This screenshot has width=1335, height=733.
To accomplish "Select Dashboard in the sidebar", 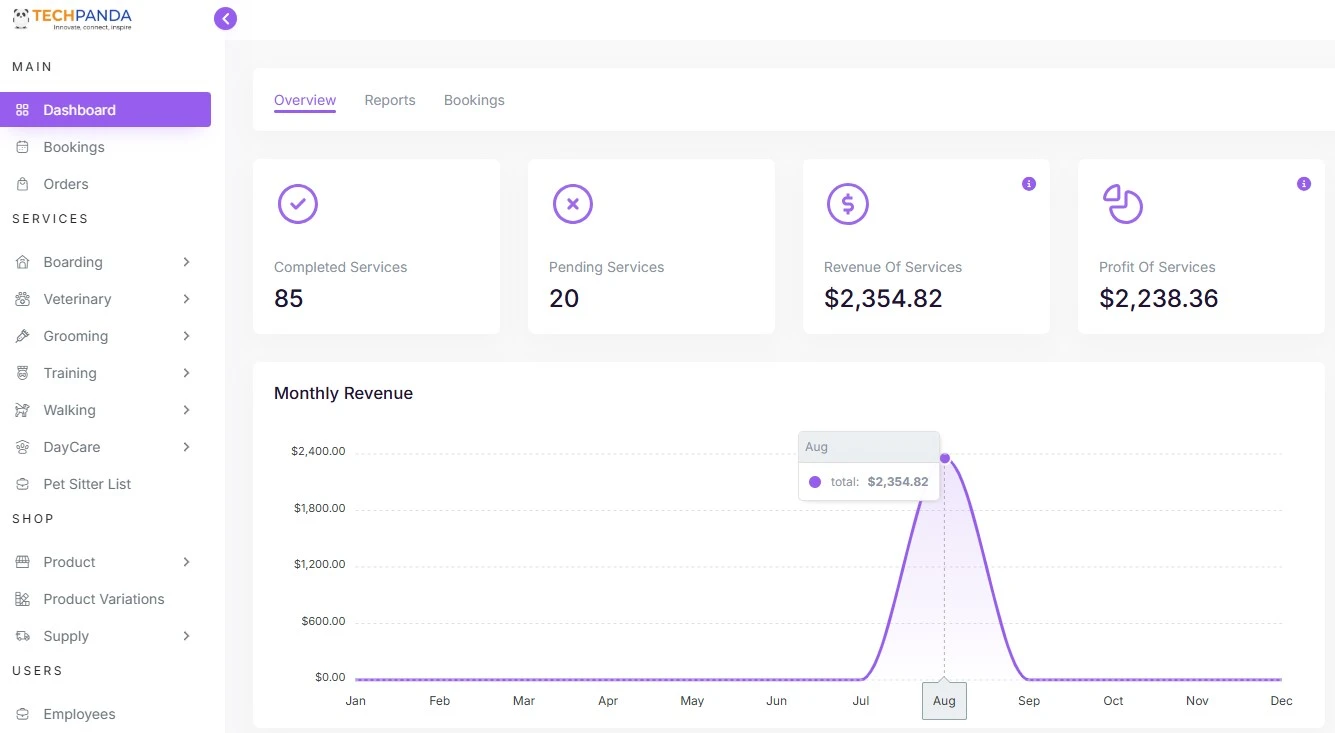I will tap(105, 110).
